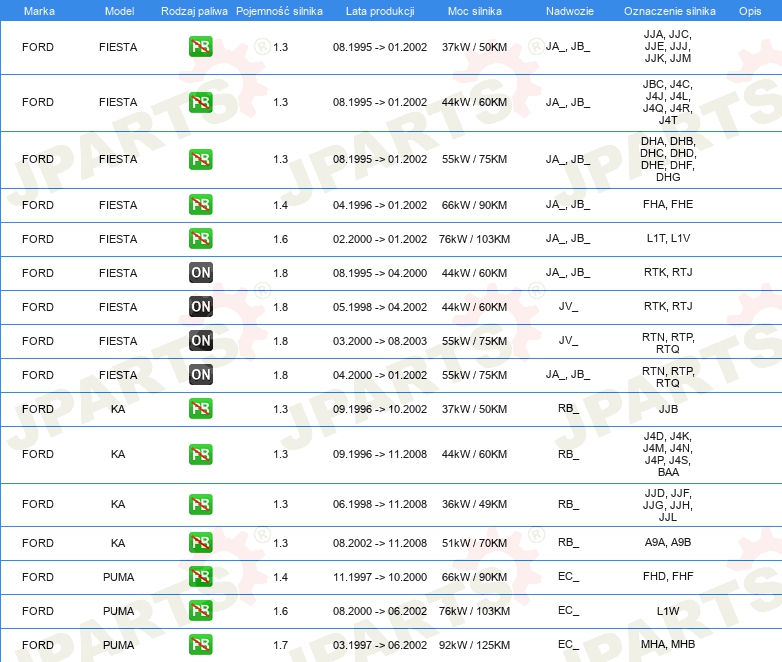Viewport: 782px width, 662px height.
Task: Click the Rodzaj paliwa column header
Action: click(194, 11)
